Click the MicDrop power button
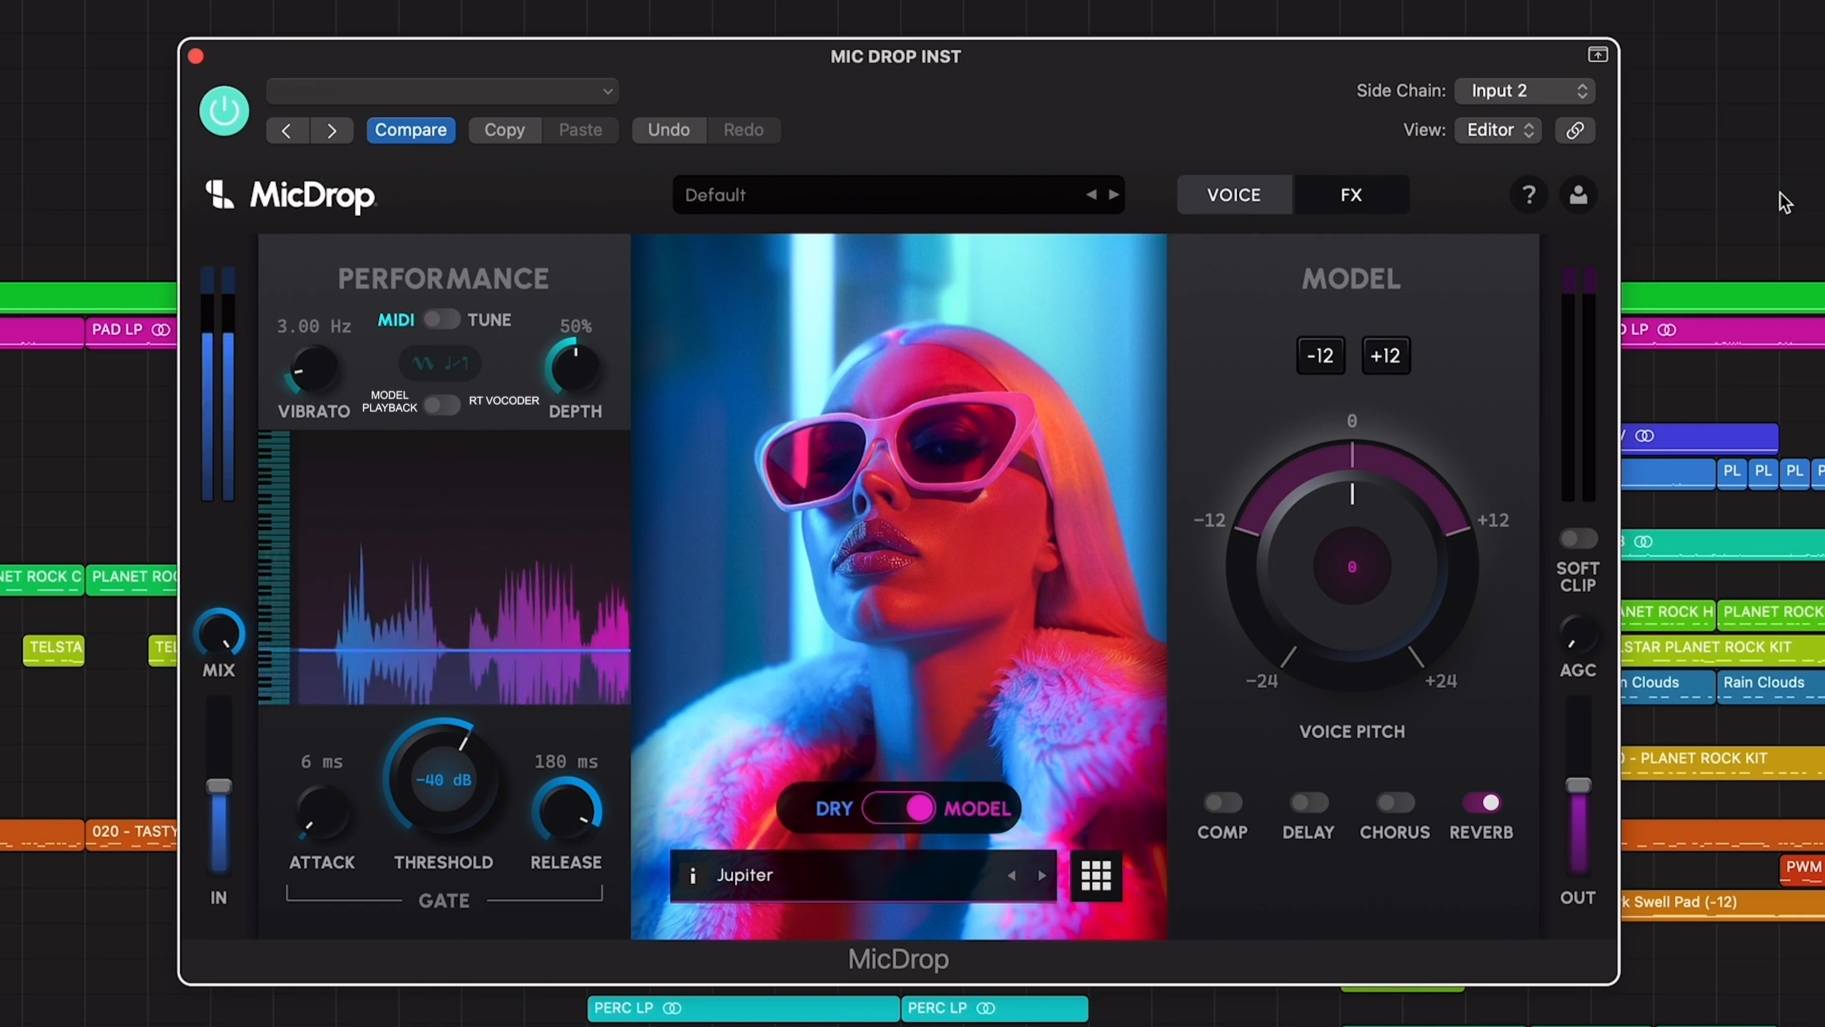Image resolution: width=1825 pixels, height=1027 pixels. 222,110
